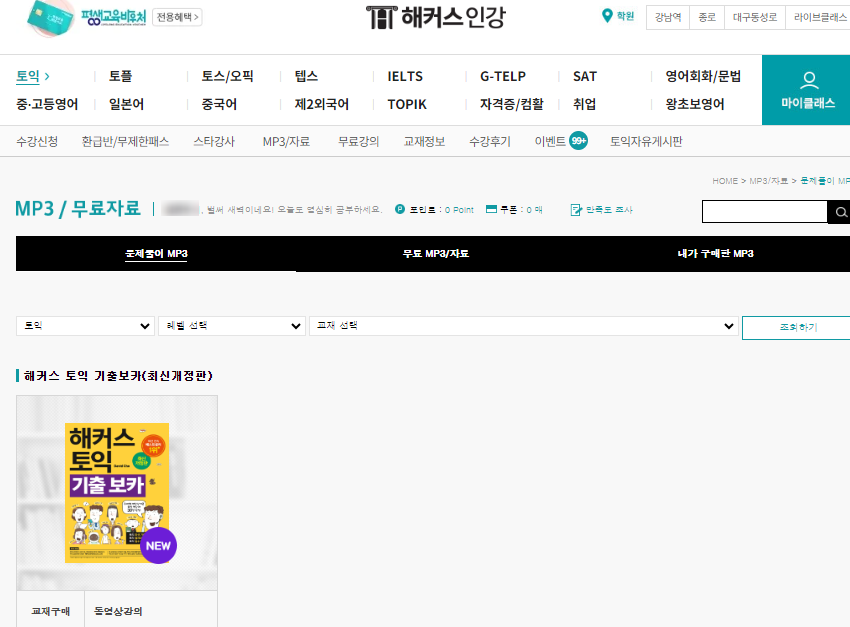
Task: Select IELTS category
Action: (x=405, y=76)
